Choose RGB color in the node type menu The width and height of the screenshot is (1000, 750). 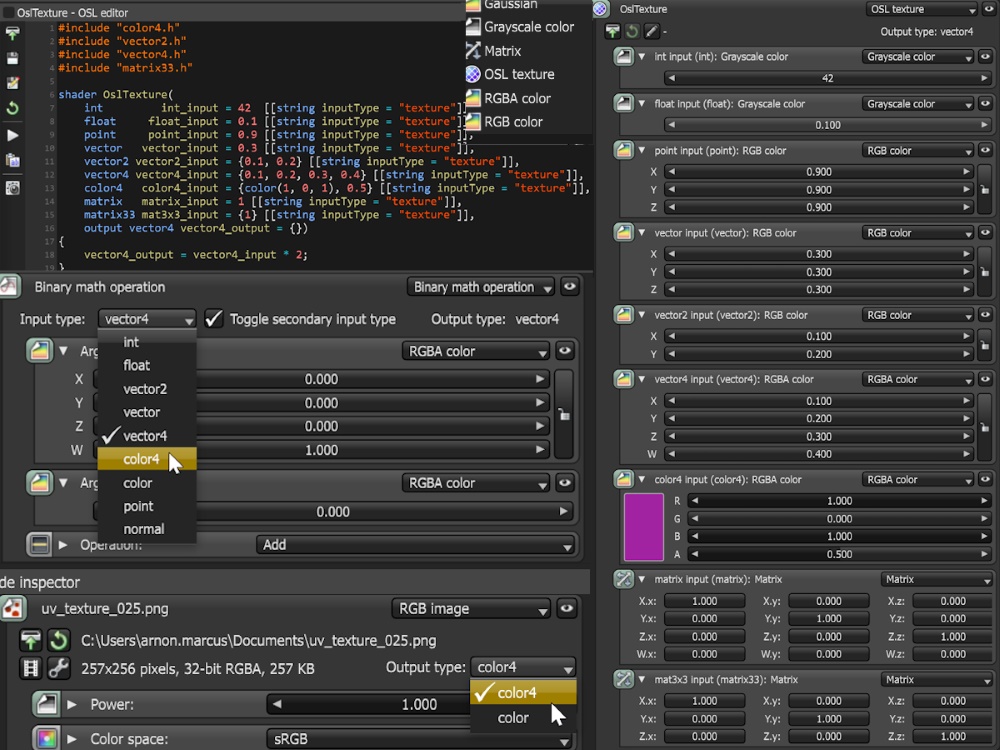(x=513, y=121)
